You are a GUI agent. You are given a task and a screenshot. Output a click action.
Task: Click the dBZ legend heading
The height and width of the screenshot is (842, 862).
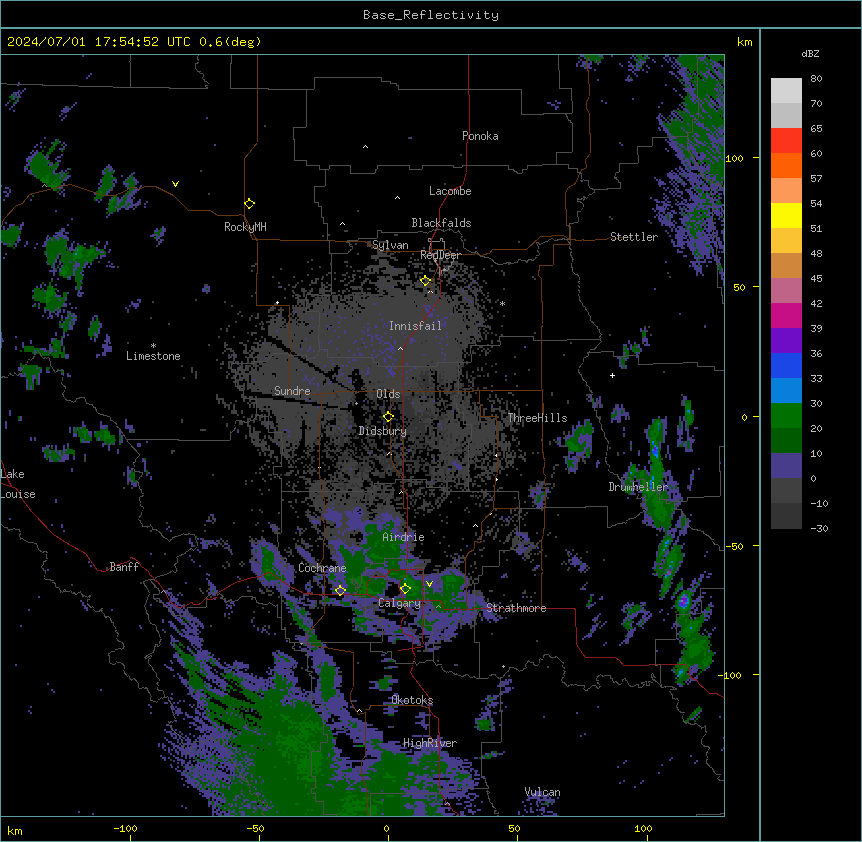coord(810,54)
